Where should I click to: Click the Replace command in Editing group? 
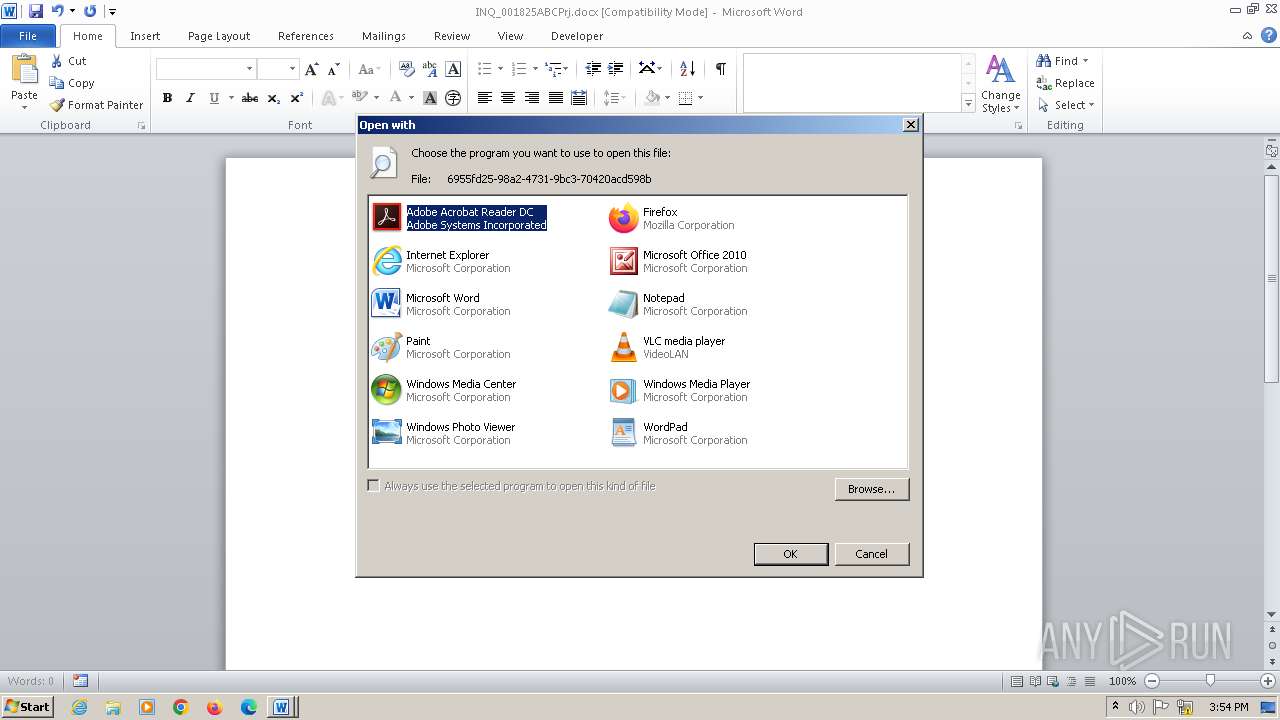click(1066, 83)
